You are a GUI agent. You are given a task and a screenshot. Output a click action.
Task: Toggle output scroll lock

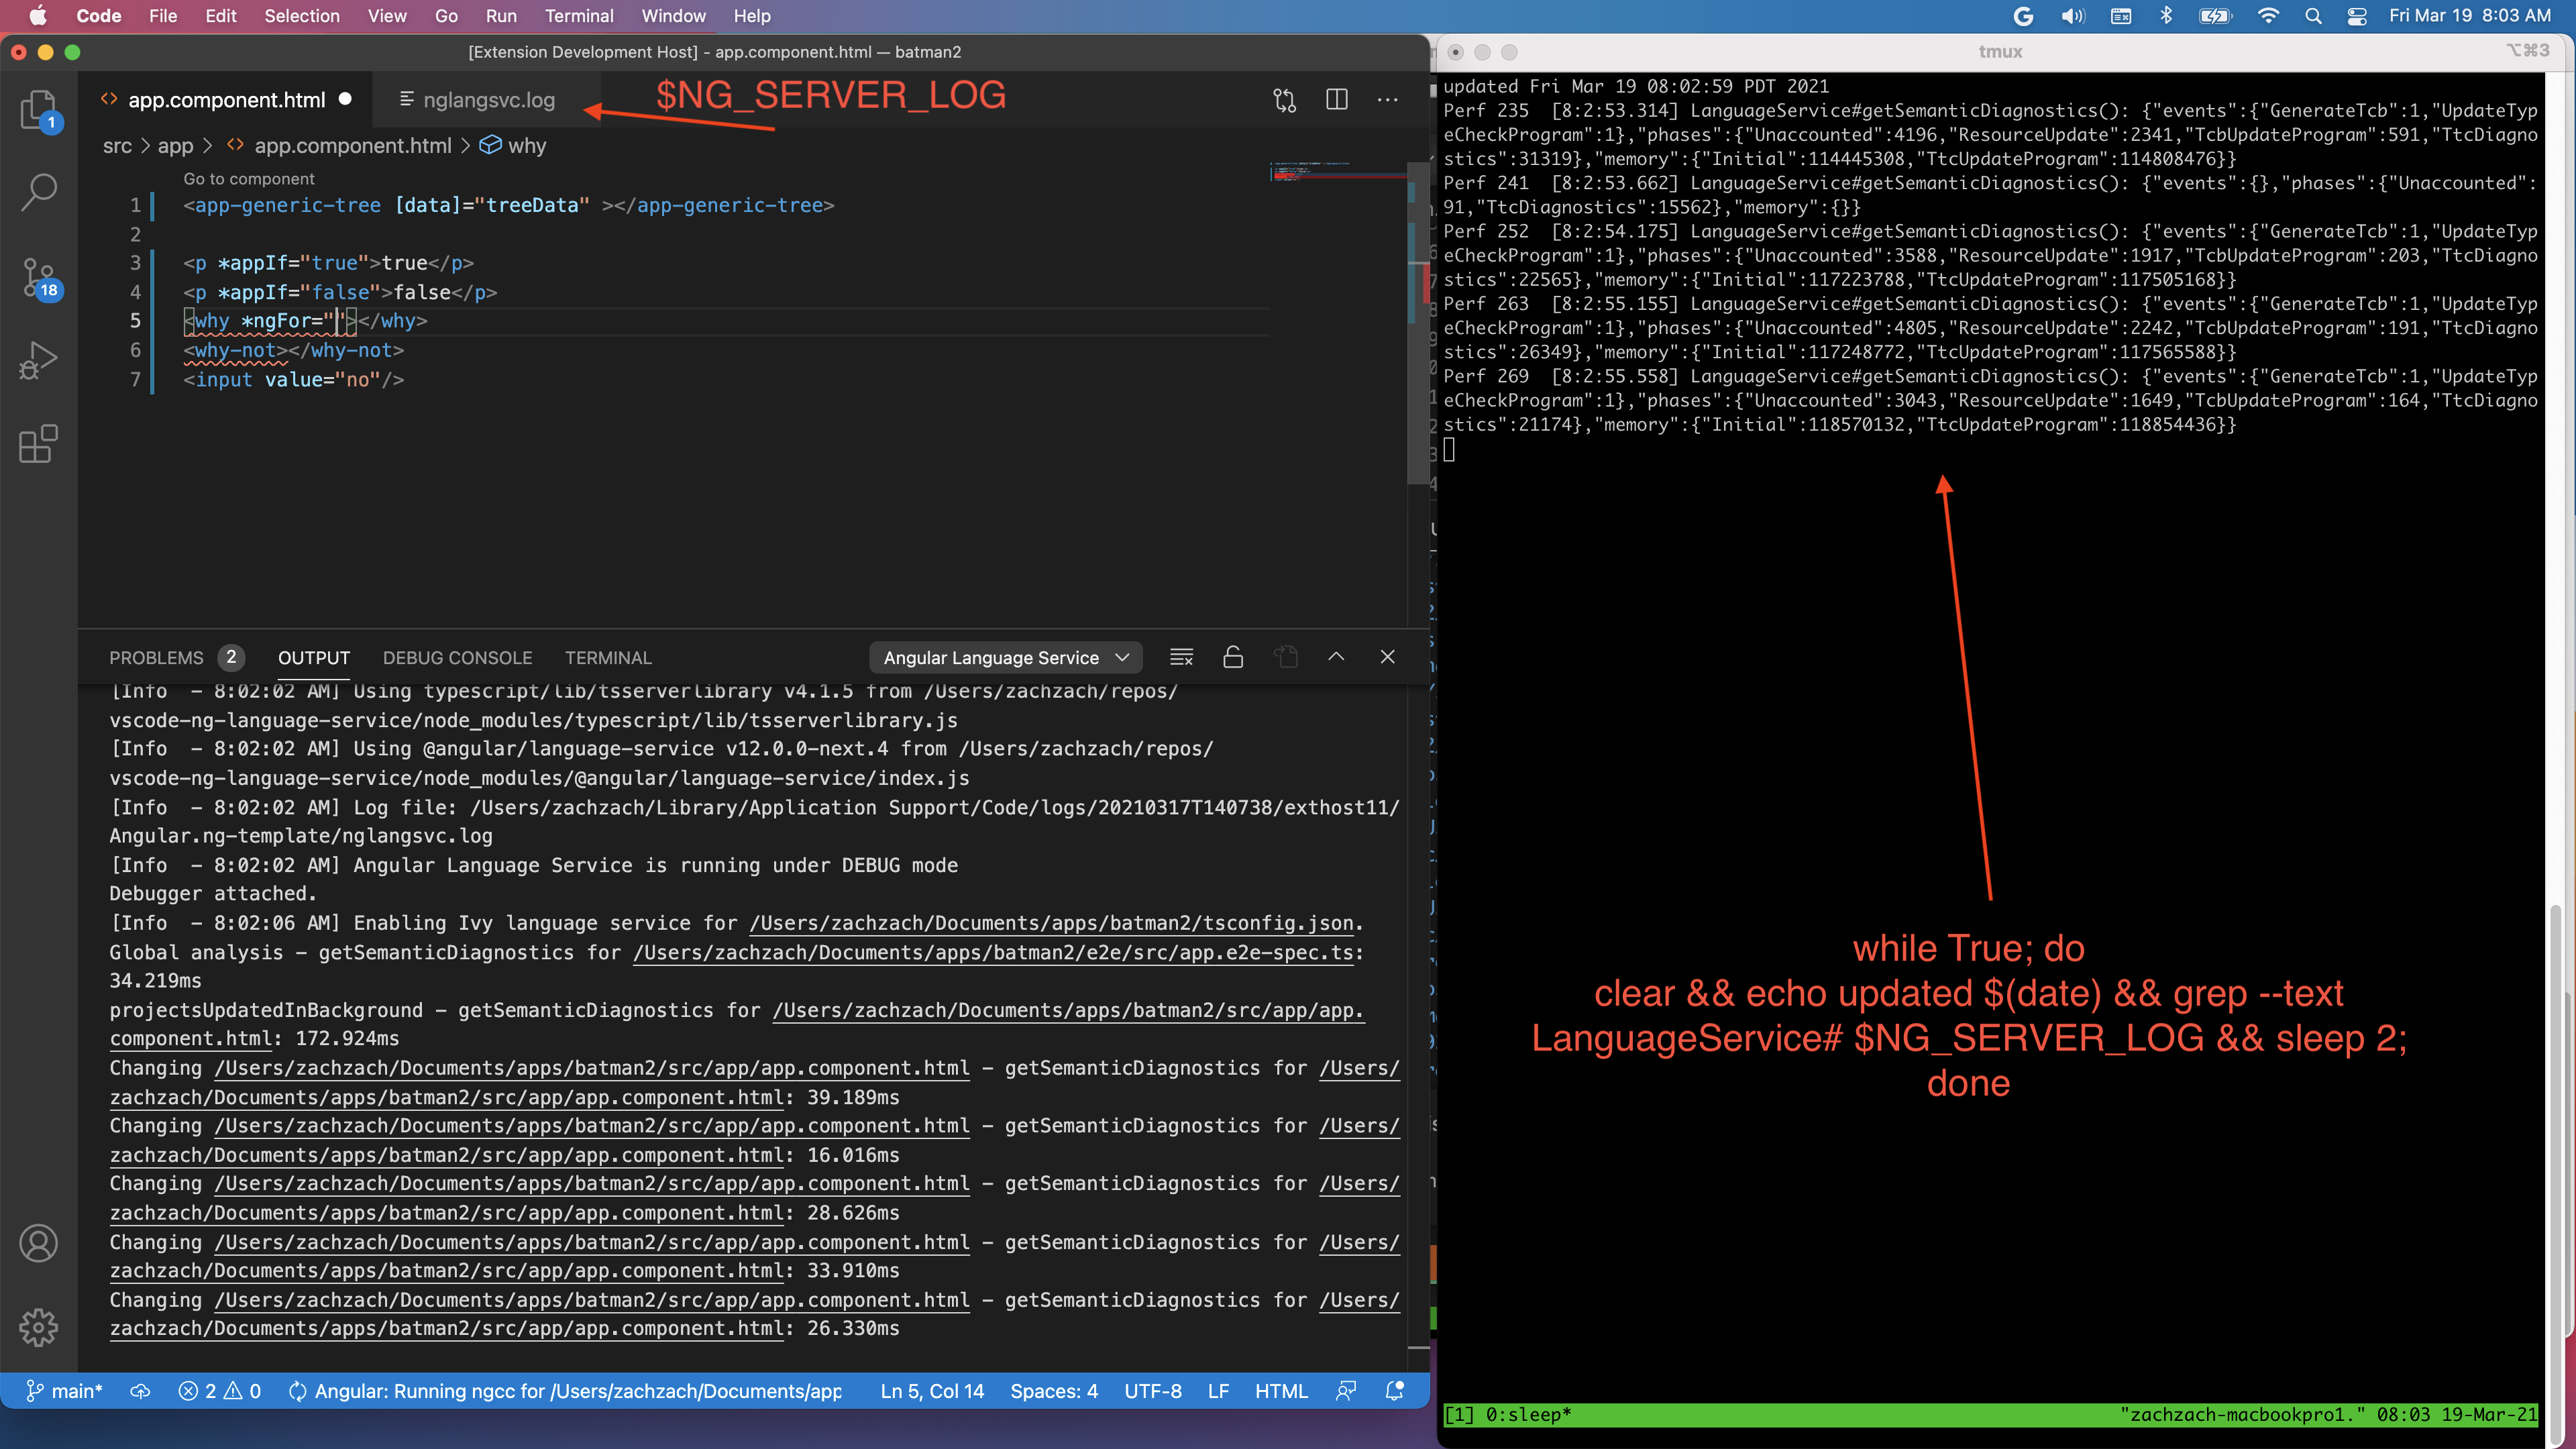1233,657
